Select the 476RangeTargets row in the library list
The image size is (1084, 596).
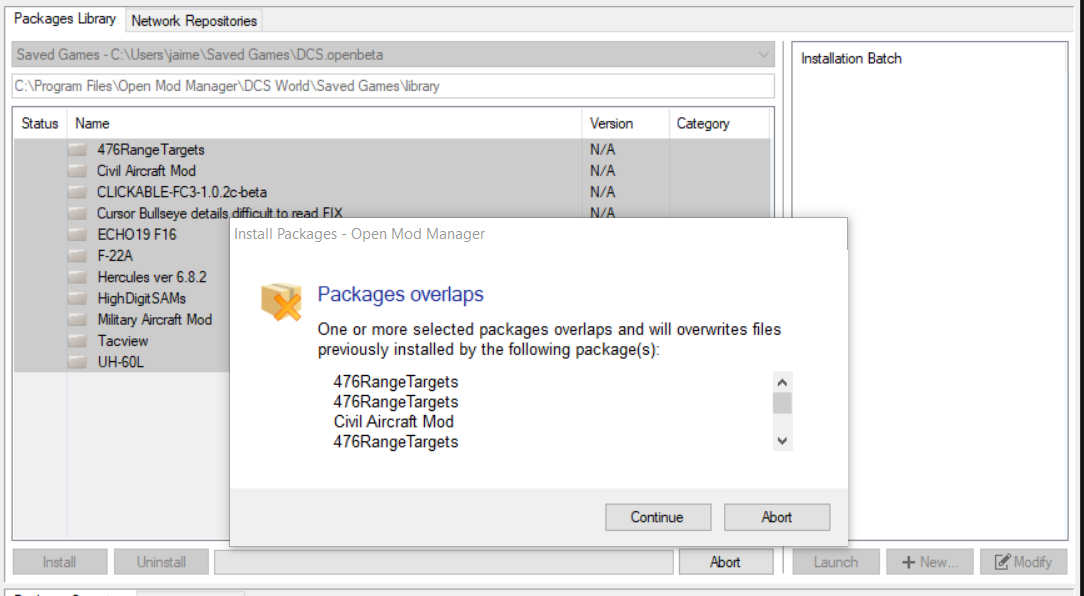391,149
